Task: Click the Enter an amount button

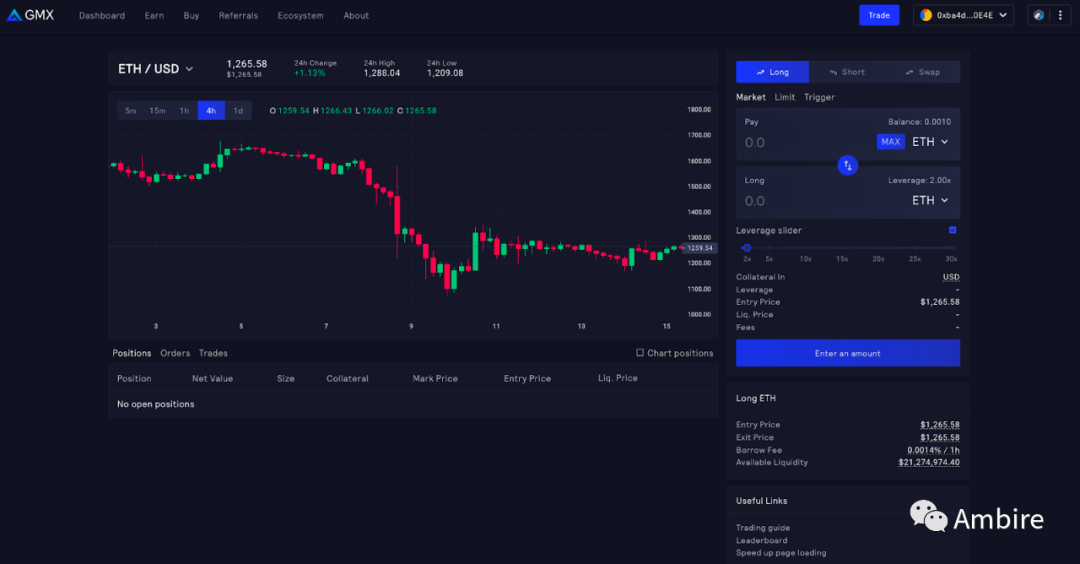Action: (x=847, y=353)
